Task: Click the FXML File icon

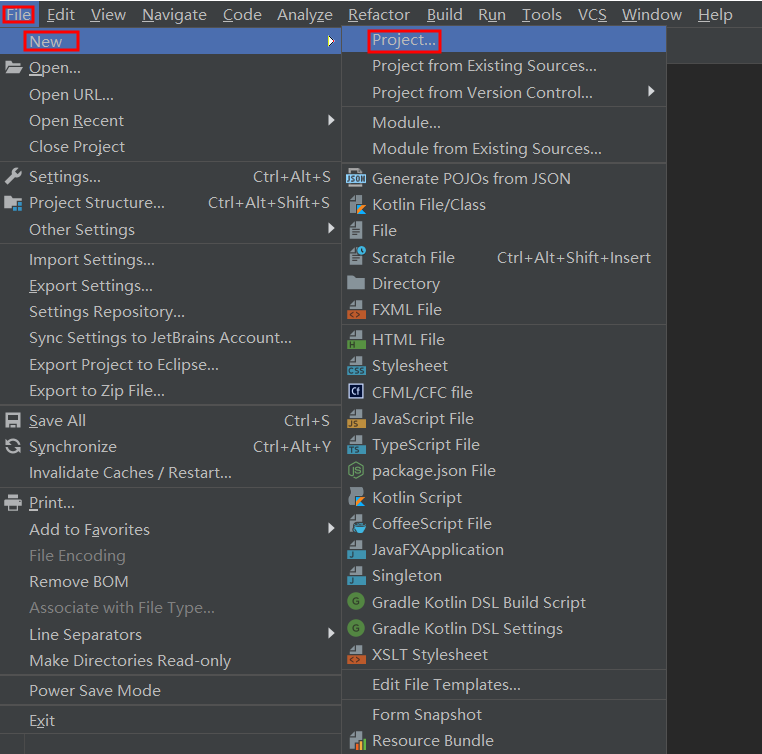Action: click(357, 309)
